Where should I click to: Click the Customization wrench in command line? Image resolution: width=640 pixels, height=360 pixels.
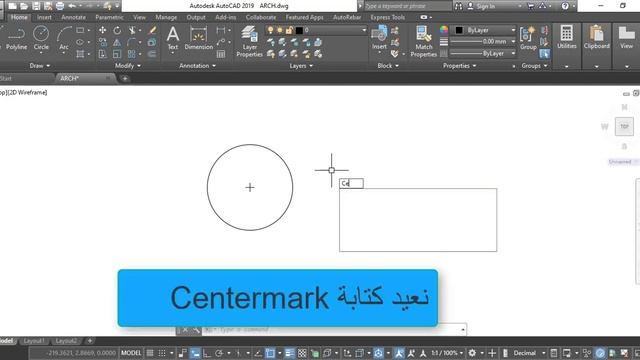click(196, 329)
